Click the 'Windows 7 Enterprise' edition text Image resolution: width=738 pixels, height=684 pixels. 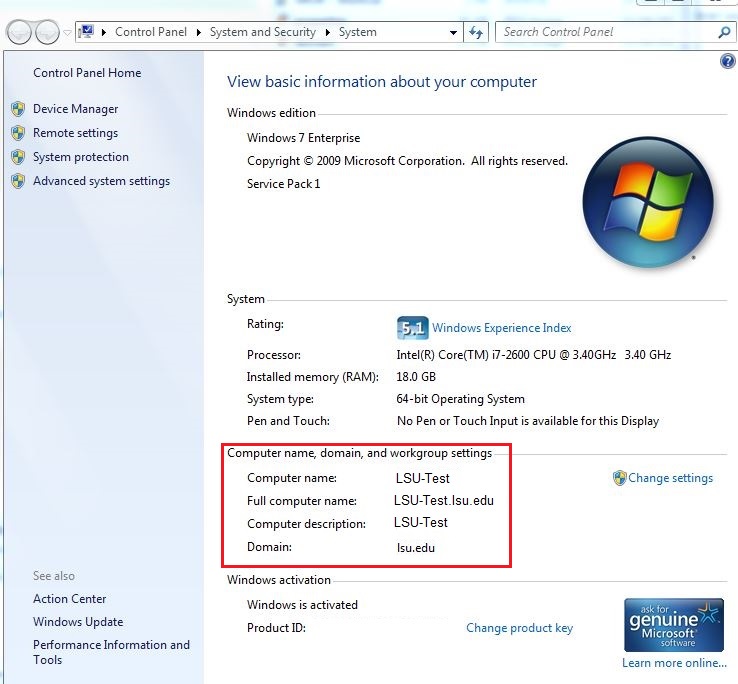(x=304, y=138)
